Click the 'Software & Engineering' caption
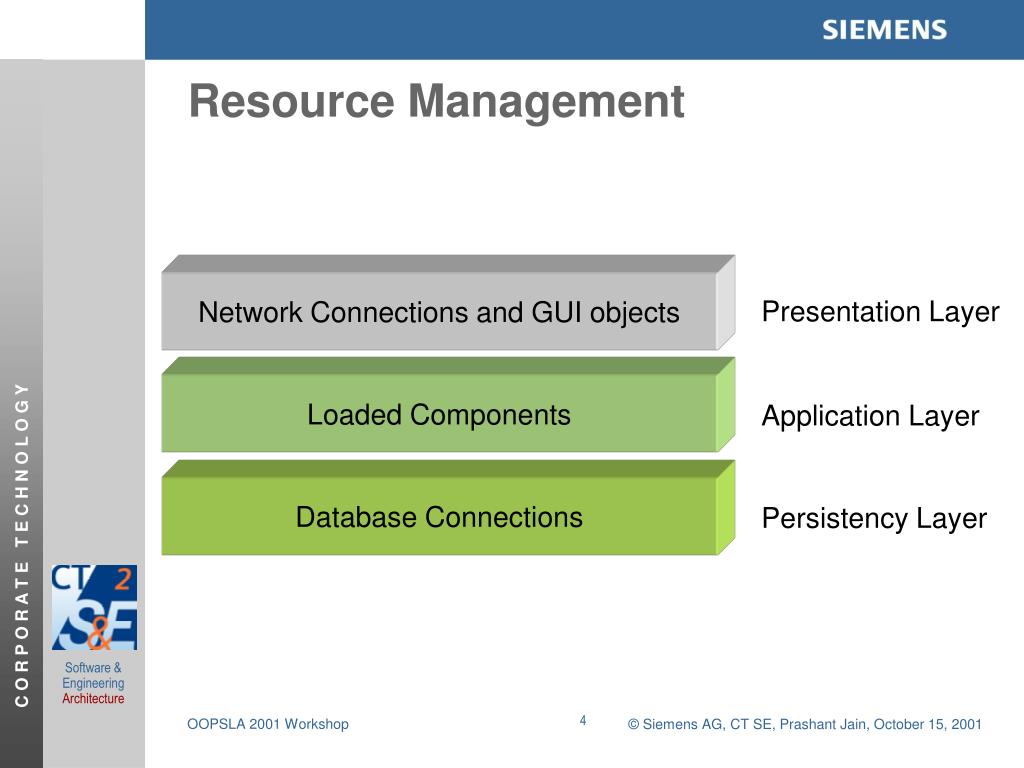This screenshot has height=768, width=1024. point(93,675)
